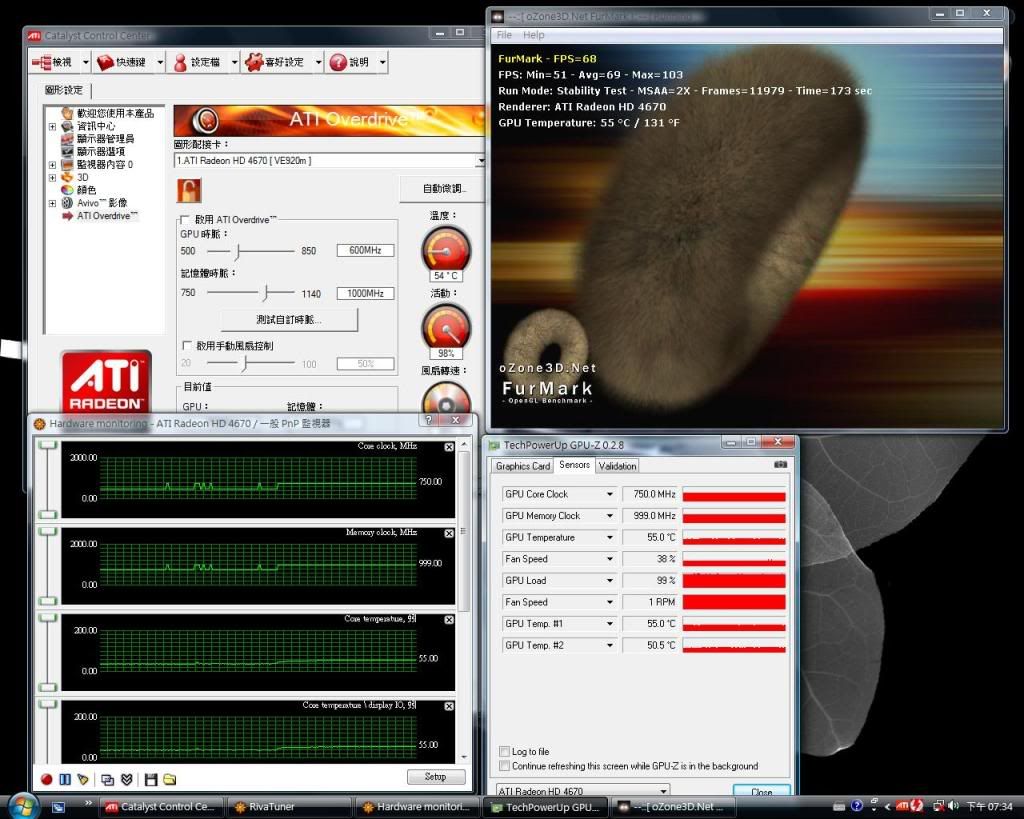
Task: Open the Help menu in FurMark
Action: coord(534,35)
